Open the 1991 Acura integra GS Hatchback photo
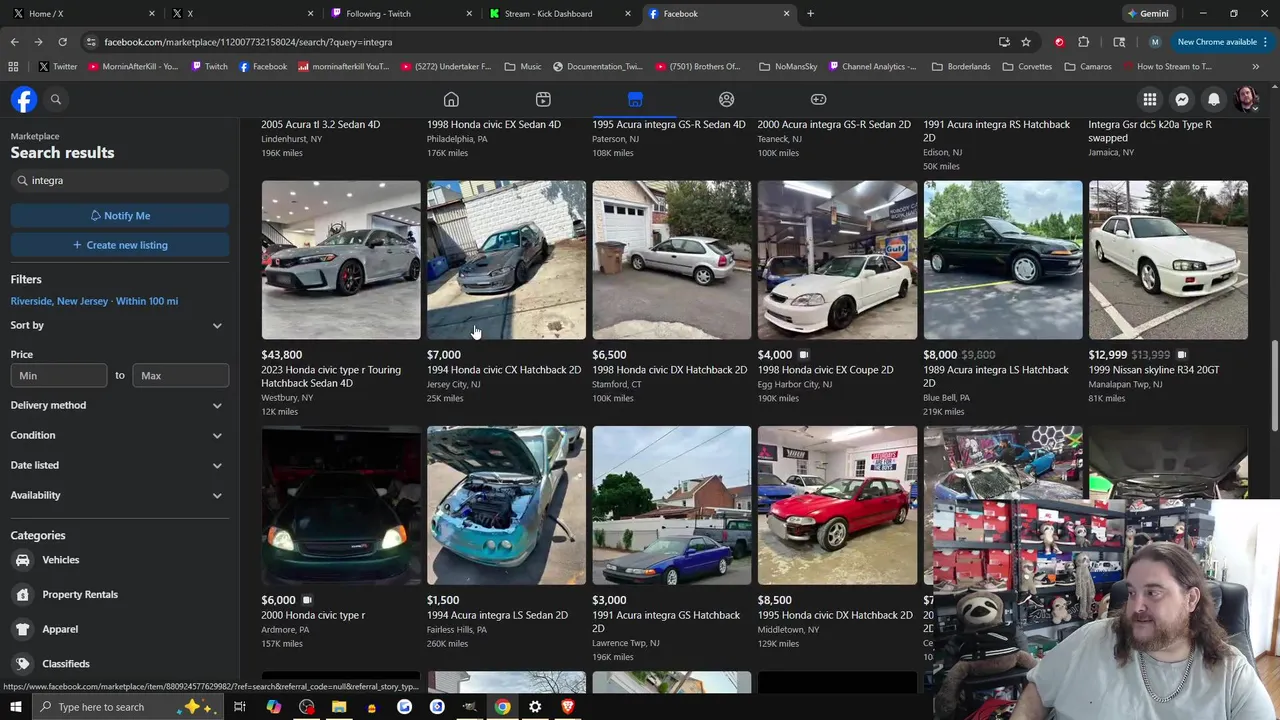 672,506
